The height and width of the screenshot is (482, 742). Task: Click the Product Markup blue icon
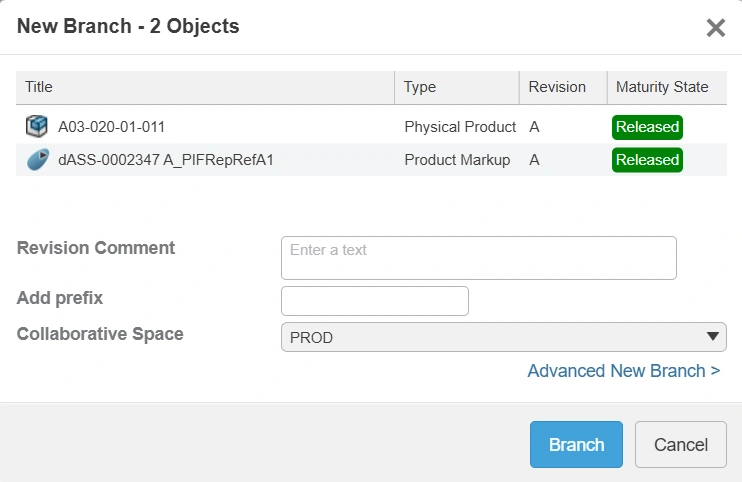37,160
